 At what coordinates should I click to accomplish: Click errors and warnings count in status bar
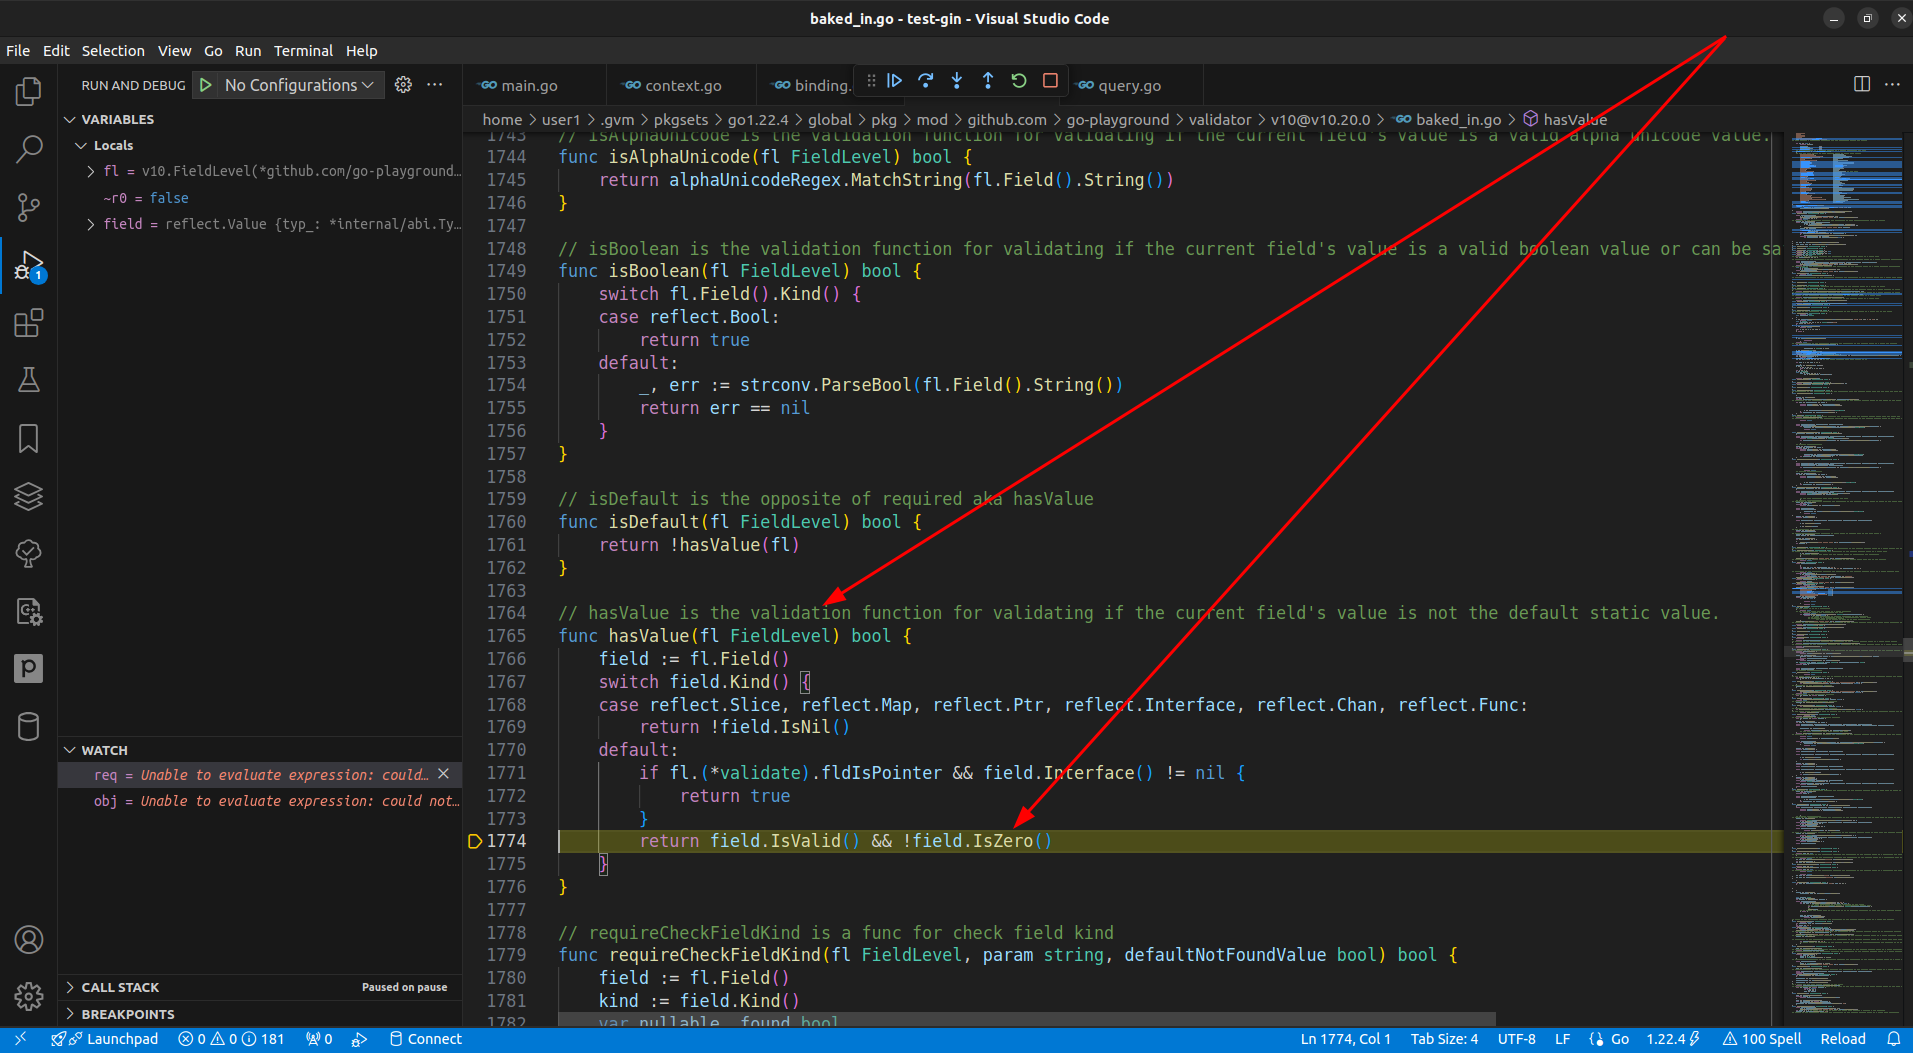pos(231,1039)
